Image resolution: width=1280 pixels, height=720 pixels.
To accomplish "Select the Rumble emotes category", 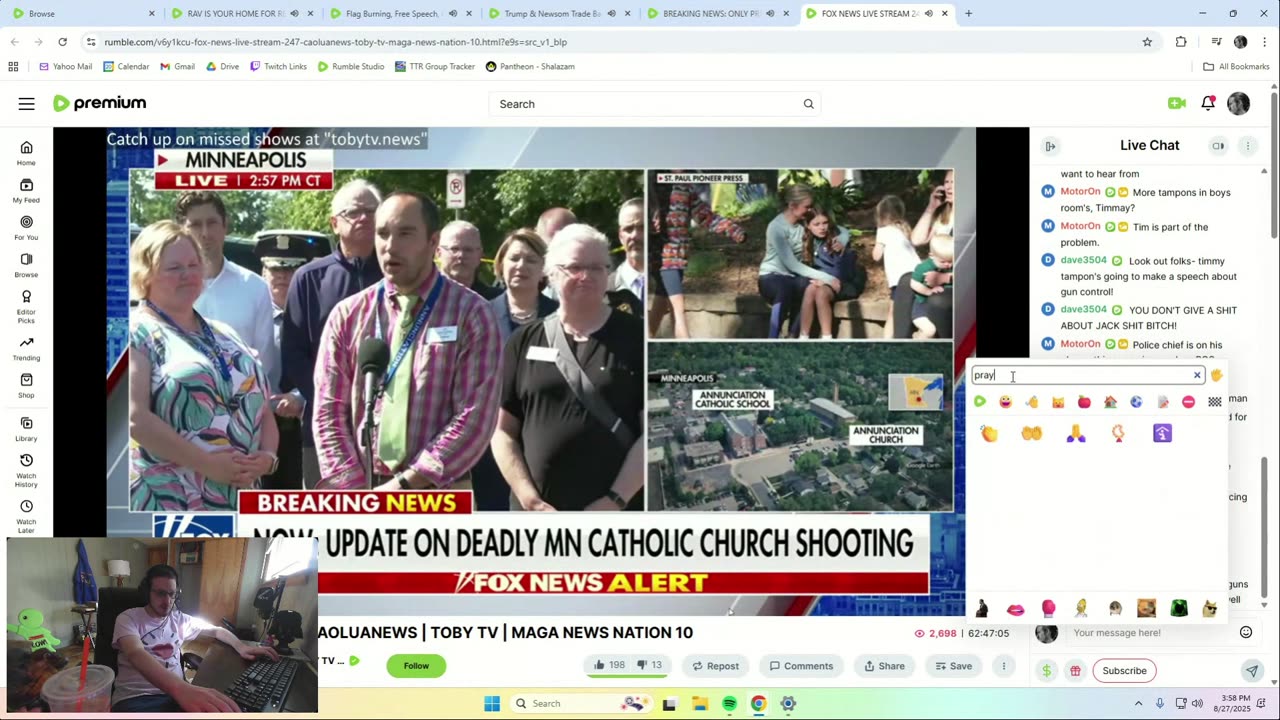I will pyautogui.click(x=979, y=402).
